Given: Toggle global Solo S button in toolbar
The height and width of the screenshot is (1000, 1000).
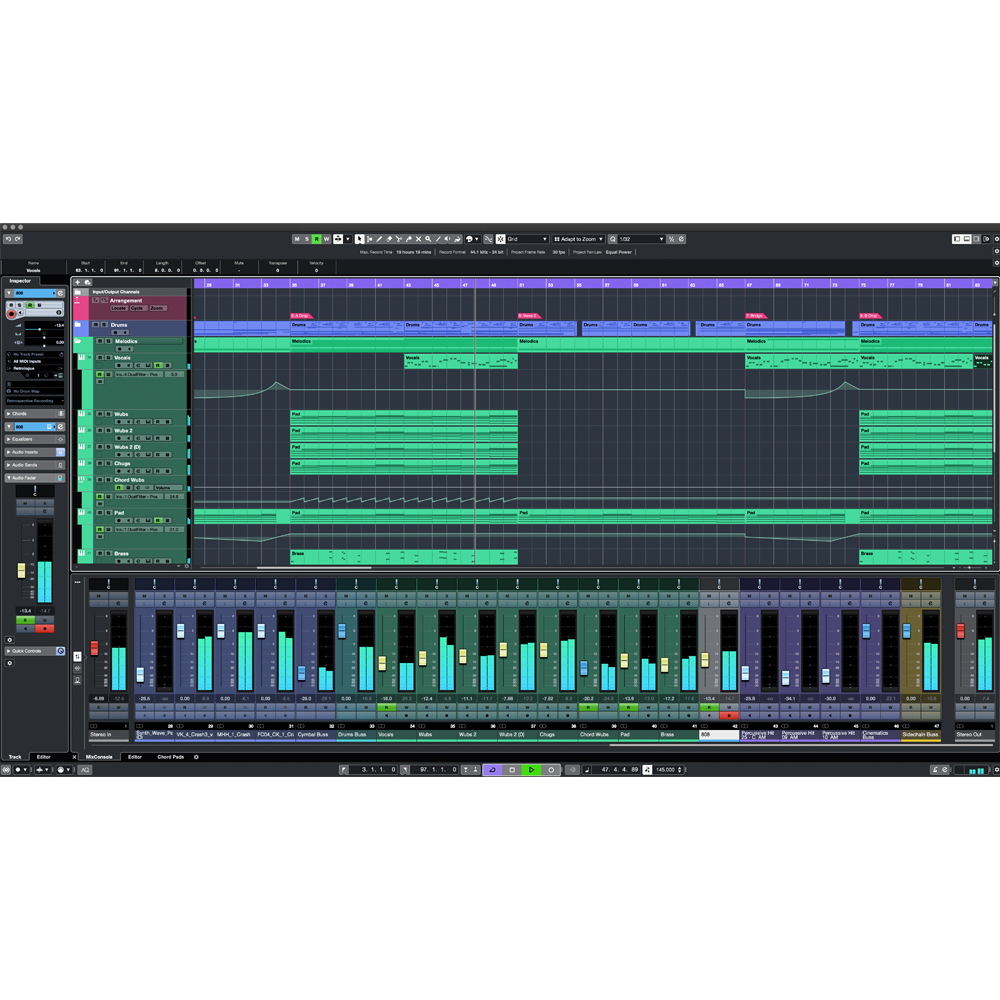Looking at the screenshot, I should click(307, 239).
